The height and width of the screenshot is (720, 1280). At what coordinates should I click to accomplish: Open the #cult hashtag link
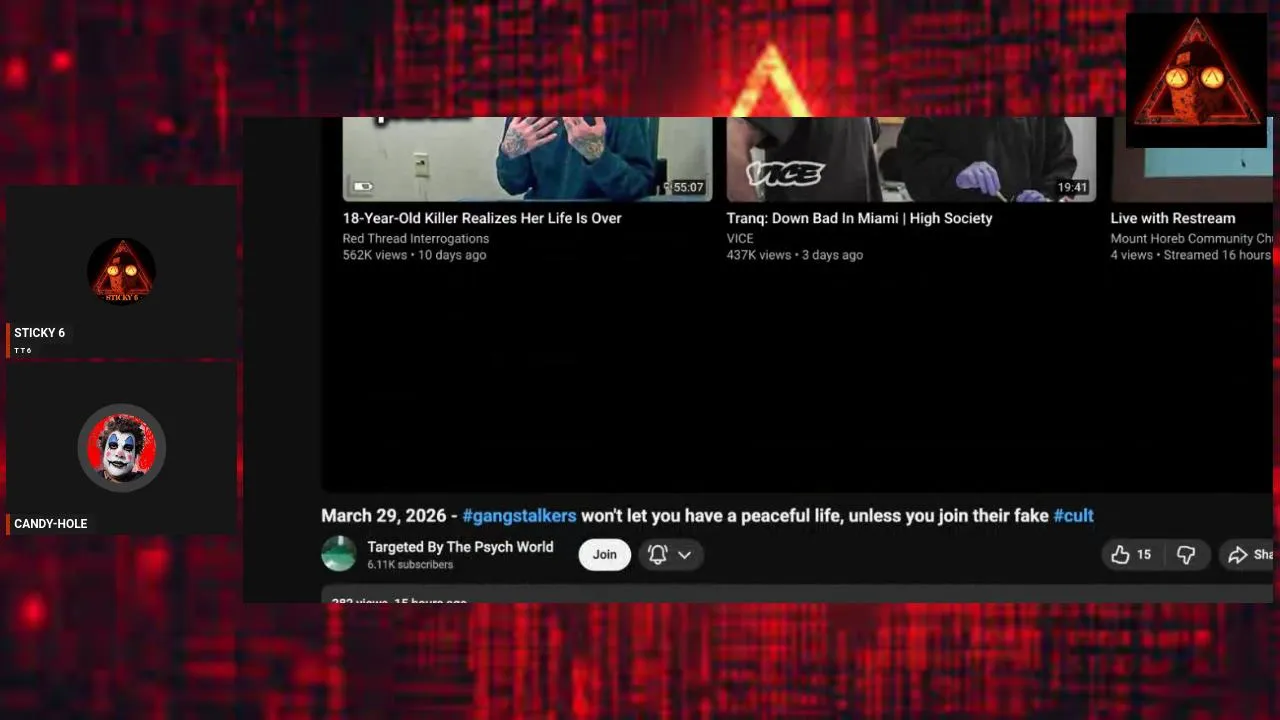tap(1073, 516)
